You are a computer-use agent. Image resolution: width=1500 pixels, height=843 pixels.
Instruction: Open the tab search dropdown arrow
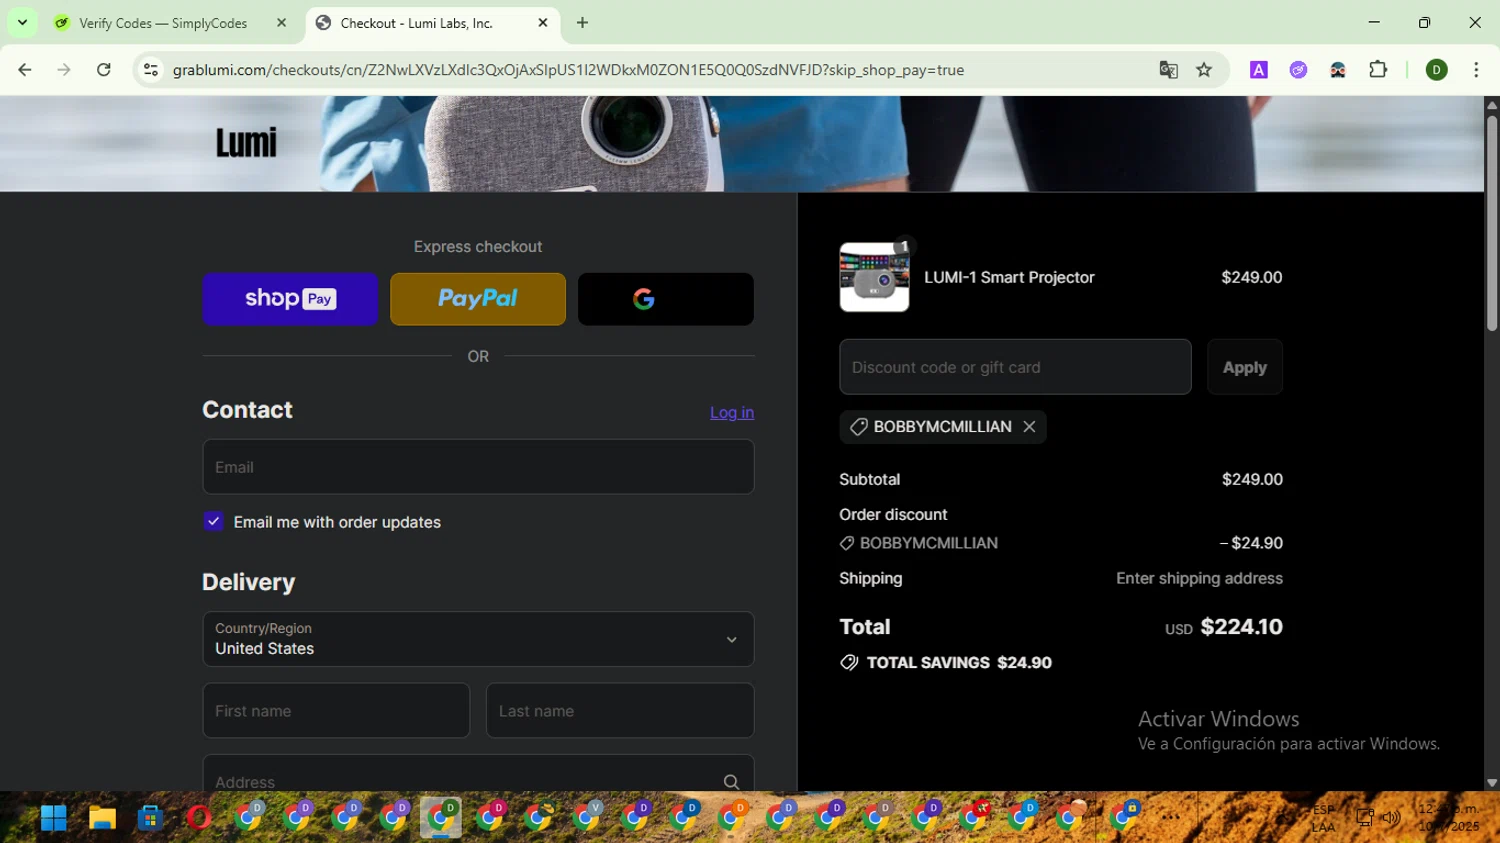point(22,22)
